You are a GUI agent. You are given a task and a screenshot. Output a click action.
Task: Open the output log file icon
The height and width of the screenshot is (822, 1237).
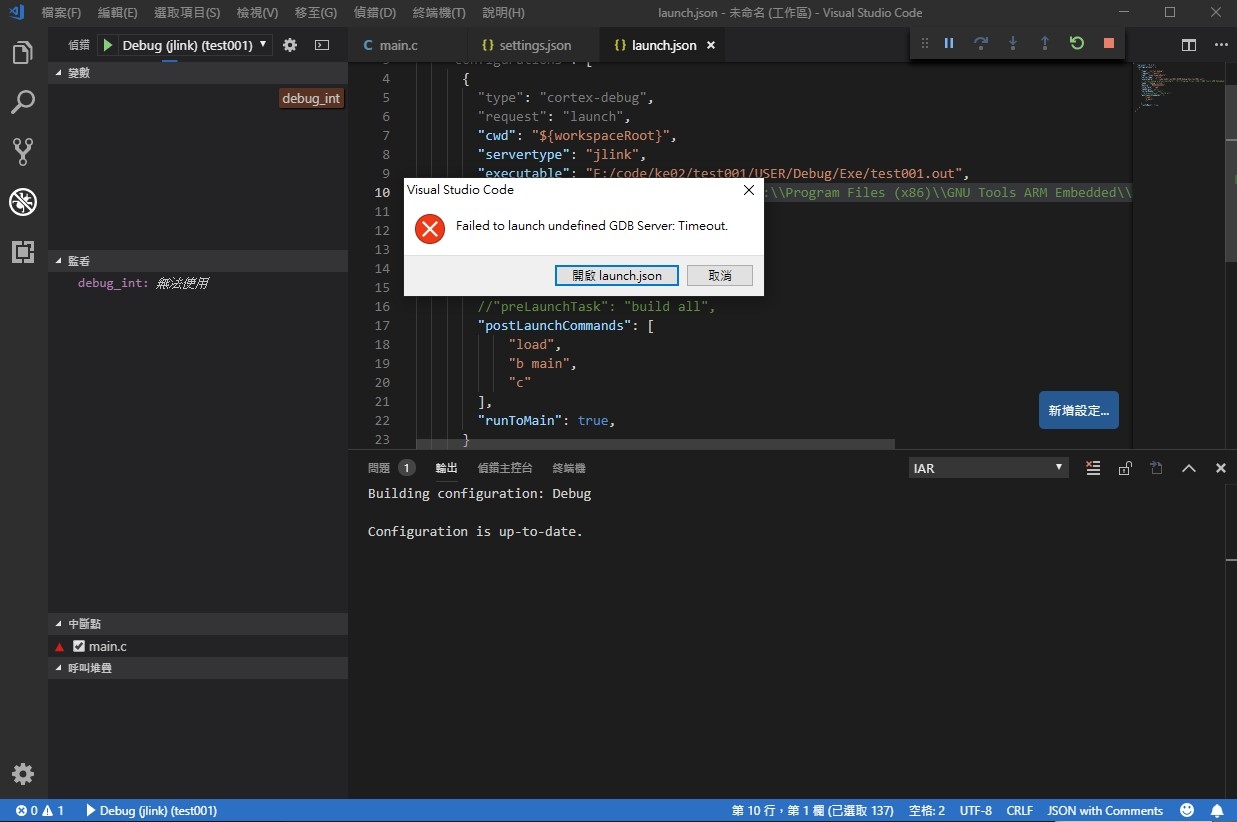[x=1157, y=468]
